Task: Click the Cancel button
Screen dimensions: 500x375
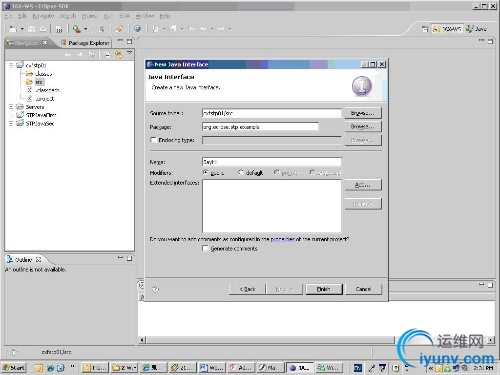Action: (363, 289)
